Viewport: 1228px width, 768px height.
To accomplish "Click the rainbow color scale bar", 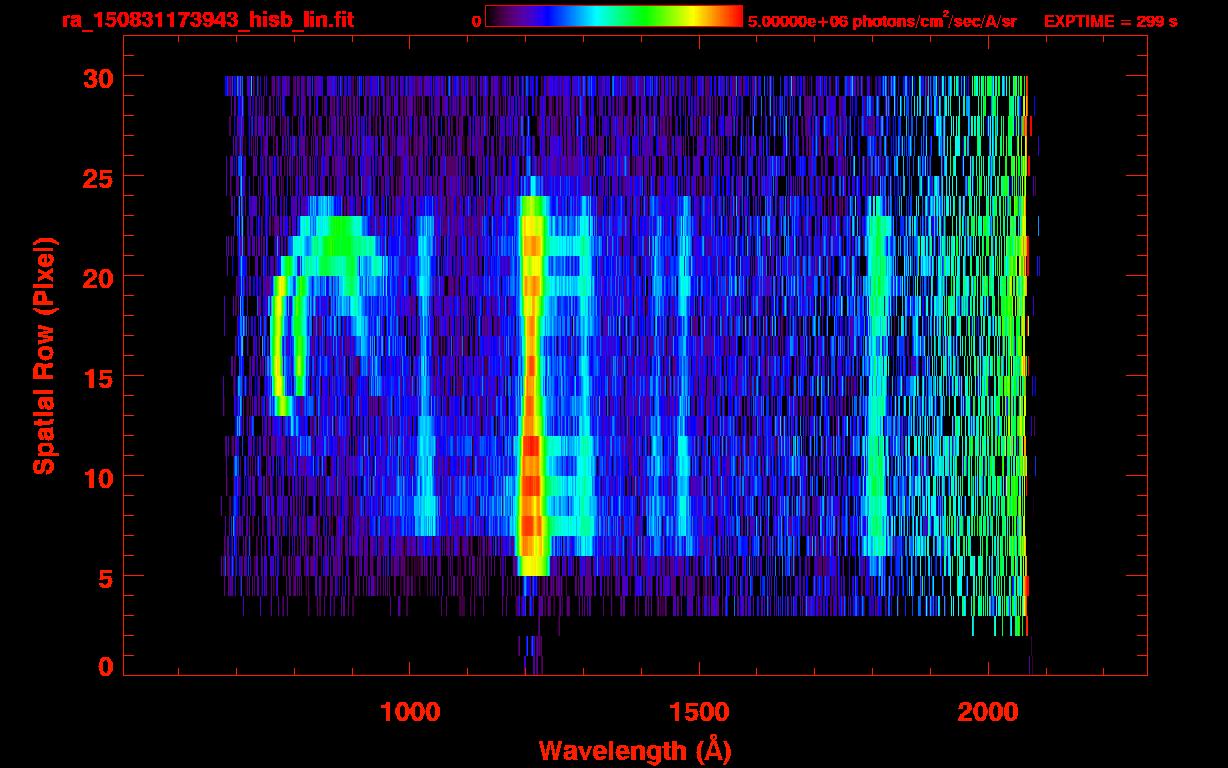I will [x=613, y=16].
